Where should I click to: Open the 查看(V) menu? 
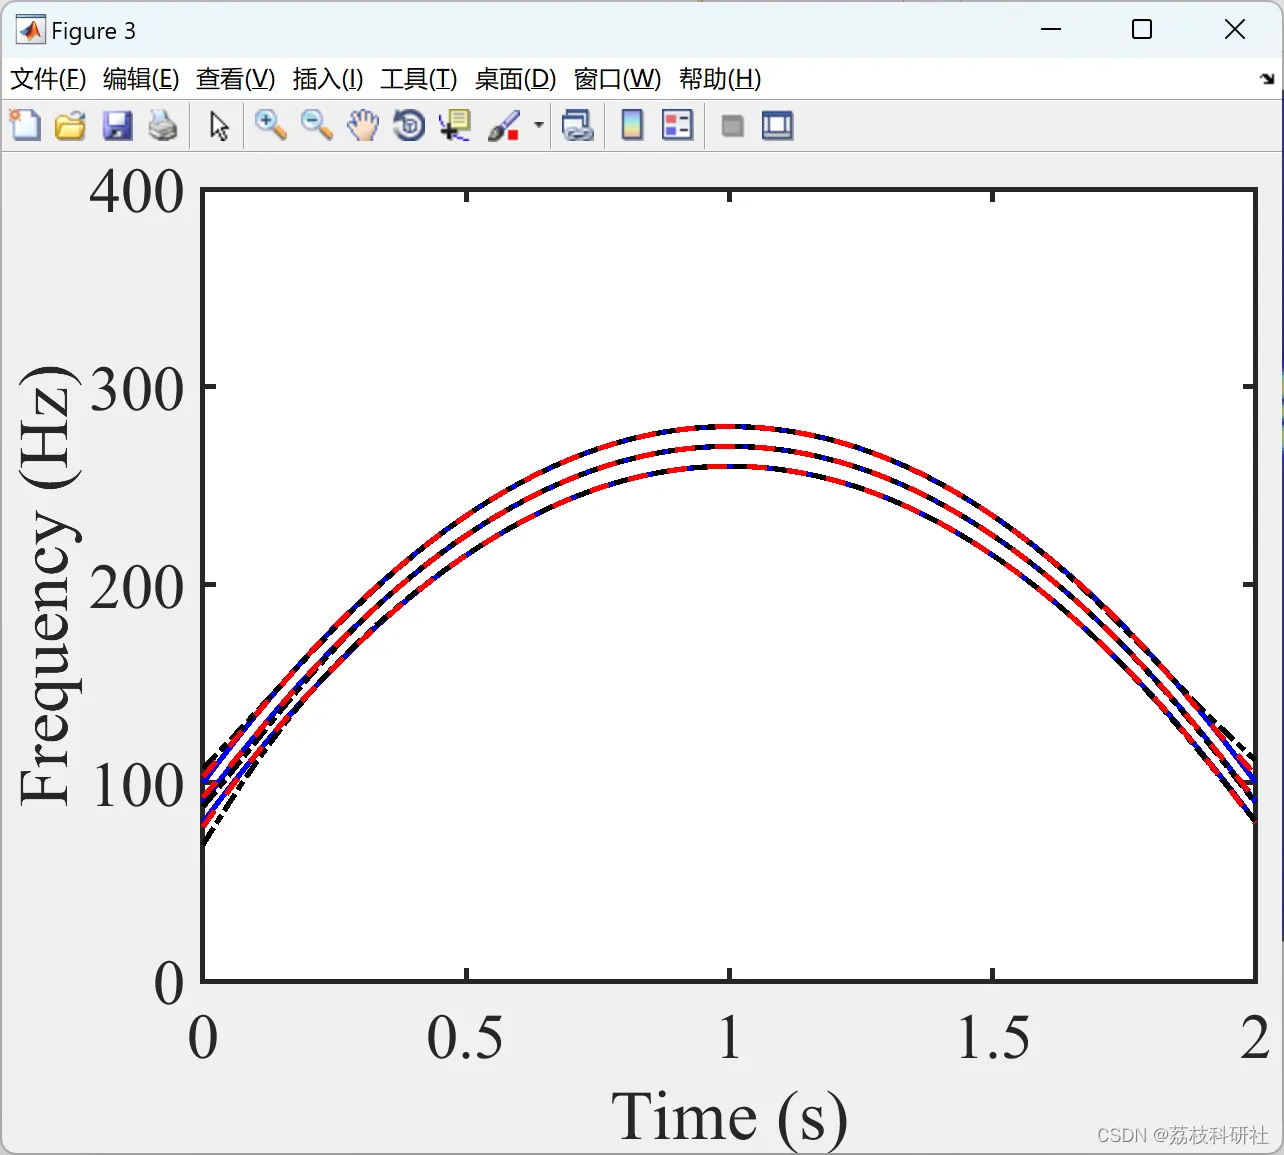(235, 79)
